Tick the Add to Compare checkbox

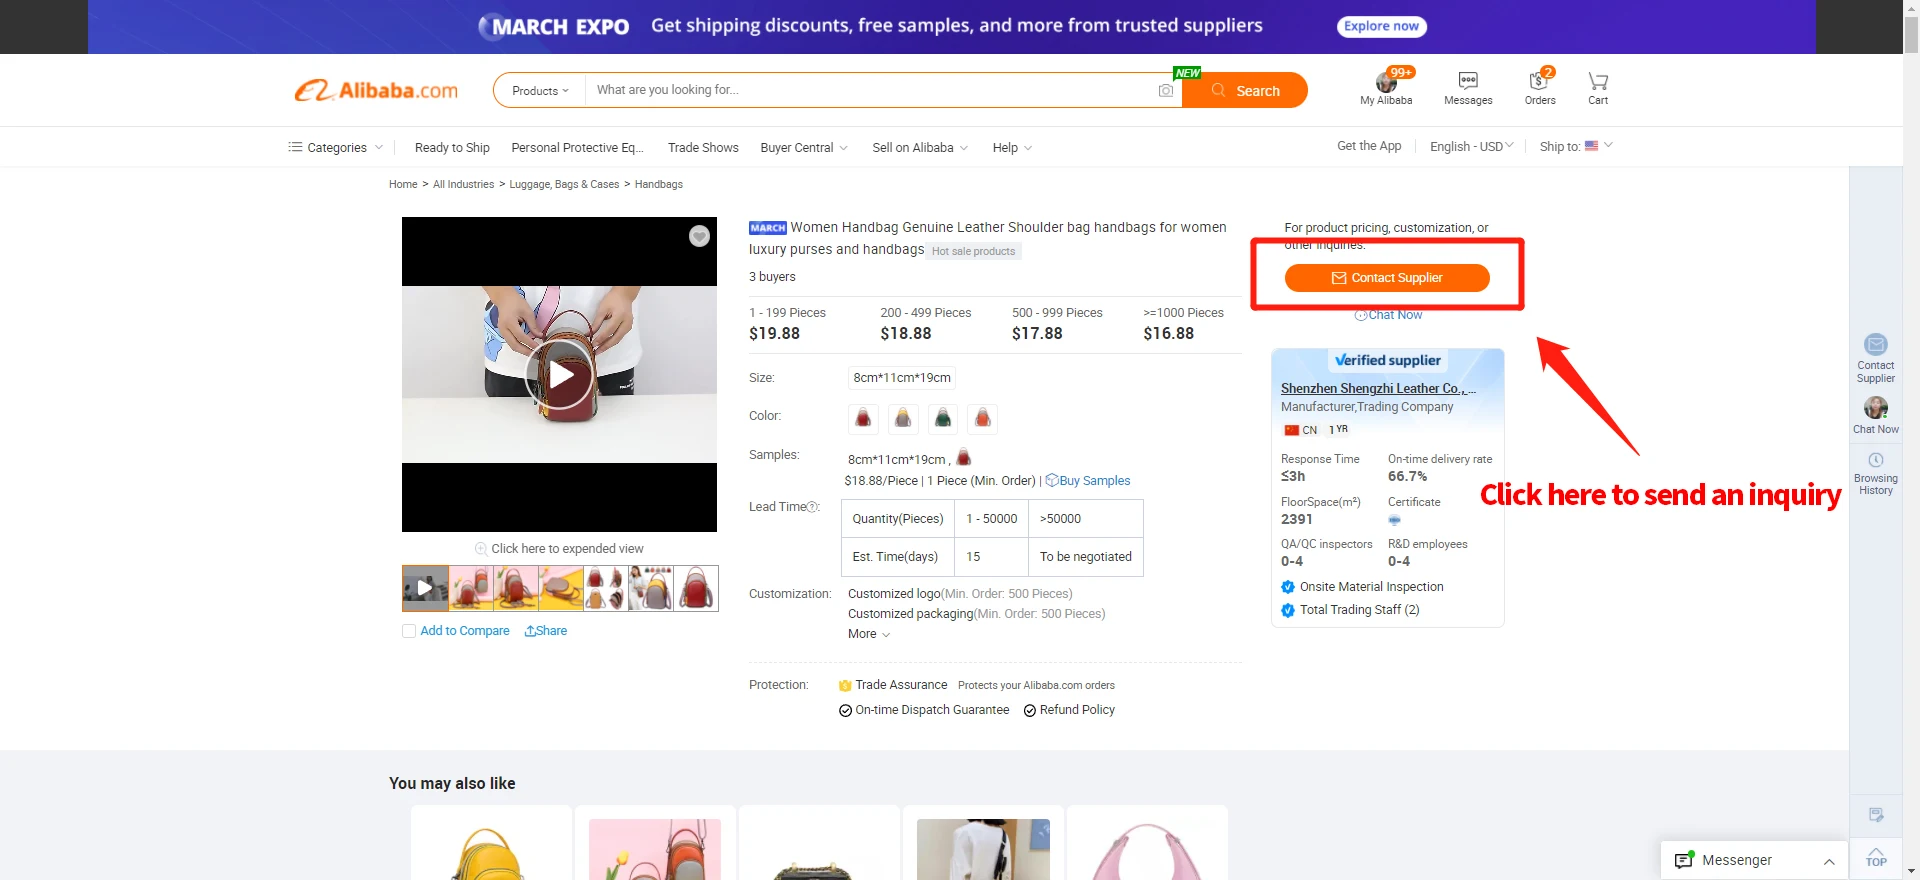click(409, 631)
